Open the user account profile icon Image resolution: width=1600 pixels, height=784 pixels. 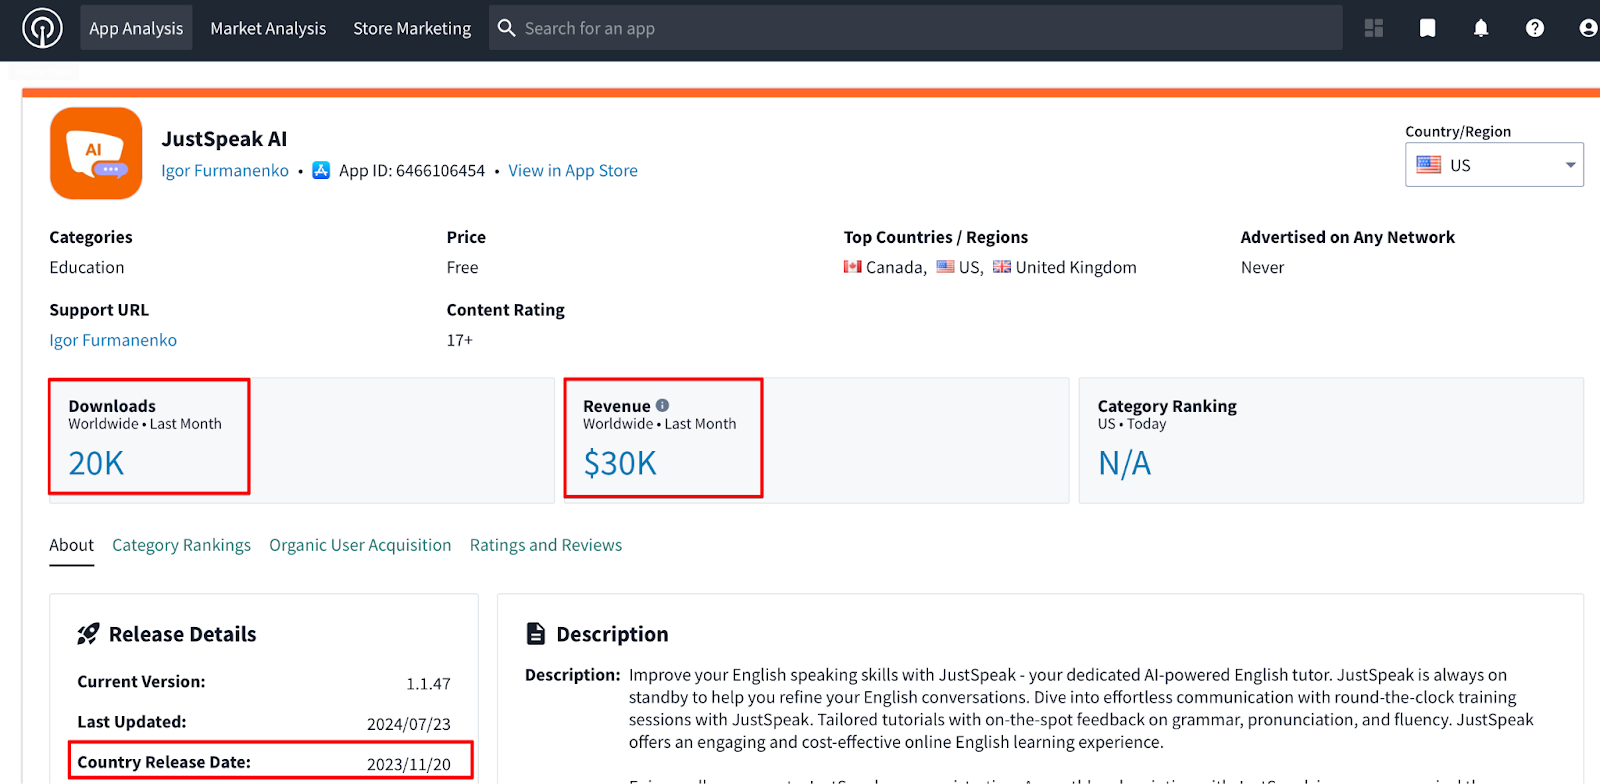coord(1588,28)
